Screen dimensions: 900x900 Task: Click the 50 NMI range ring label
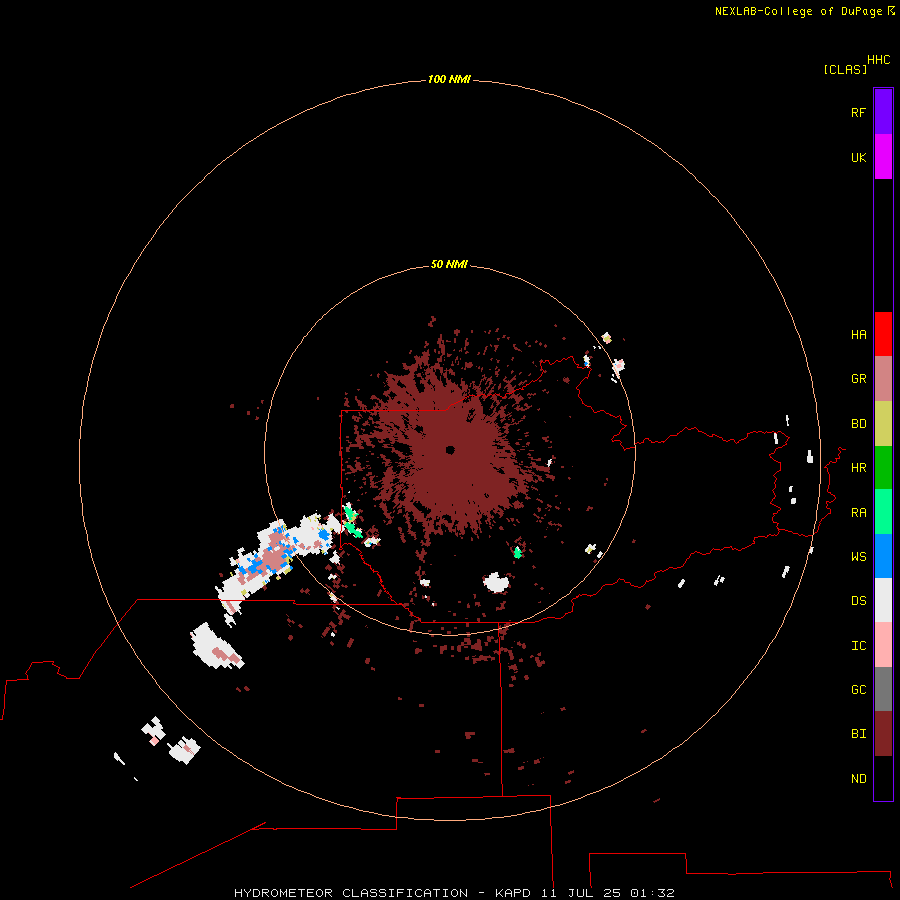(x=449, y=264)
